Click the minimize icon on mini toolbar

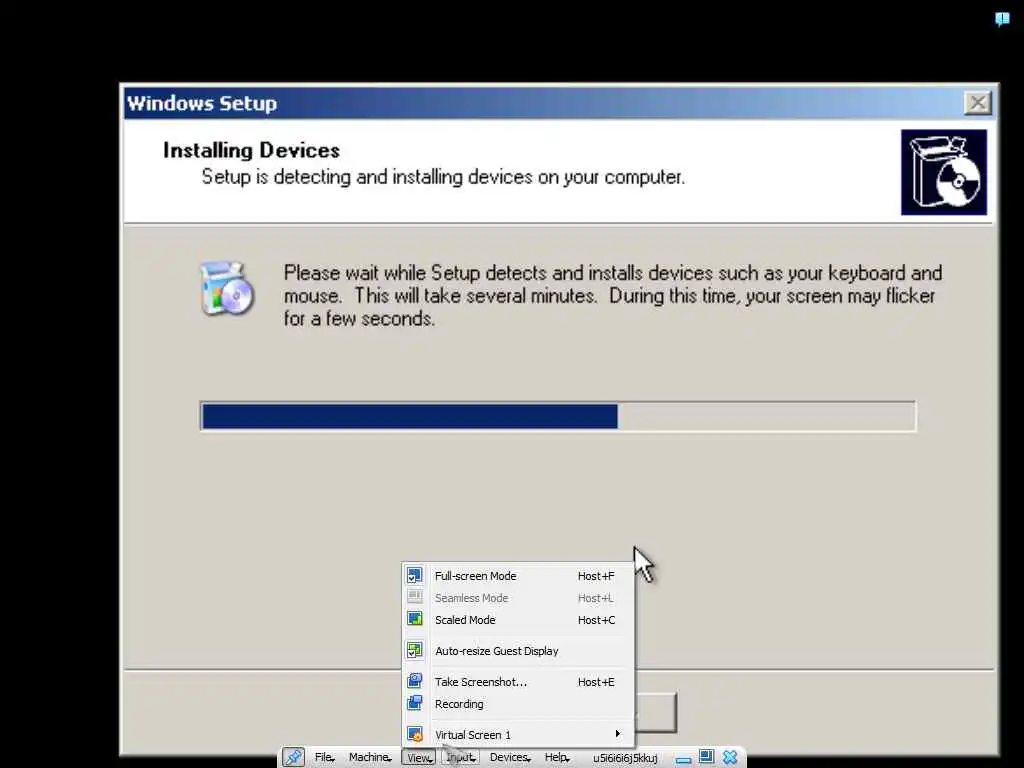(x=683, y=759)
